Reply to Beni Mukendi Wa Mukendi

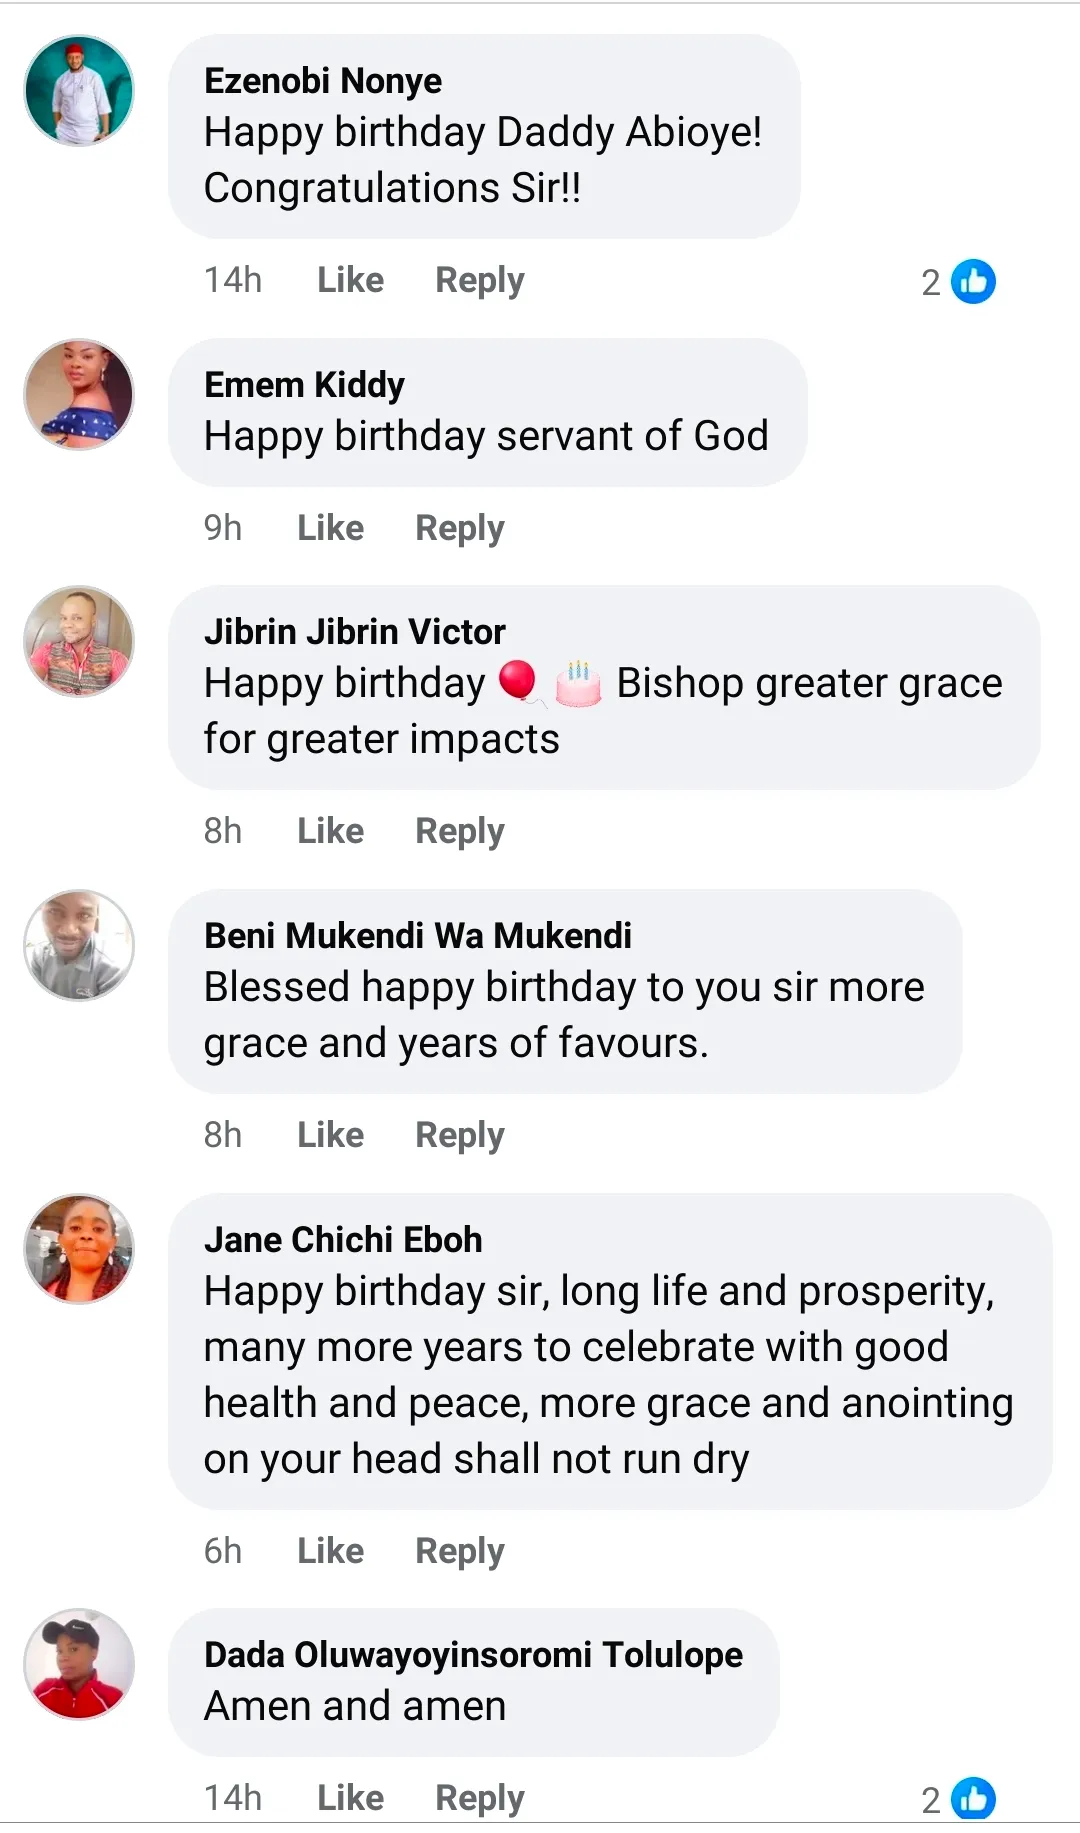[x=459, y=1134]
